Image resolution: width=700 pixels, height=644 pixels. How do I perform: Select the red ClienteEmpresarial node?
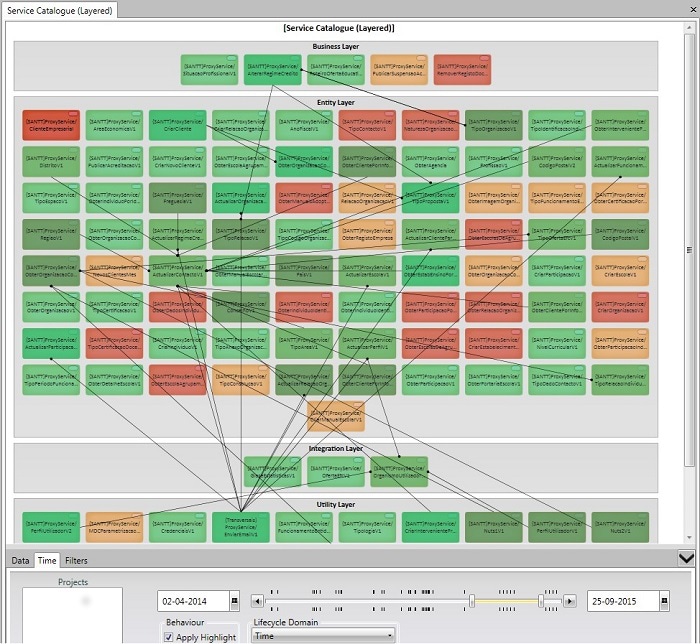(51, 125)
